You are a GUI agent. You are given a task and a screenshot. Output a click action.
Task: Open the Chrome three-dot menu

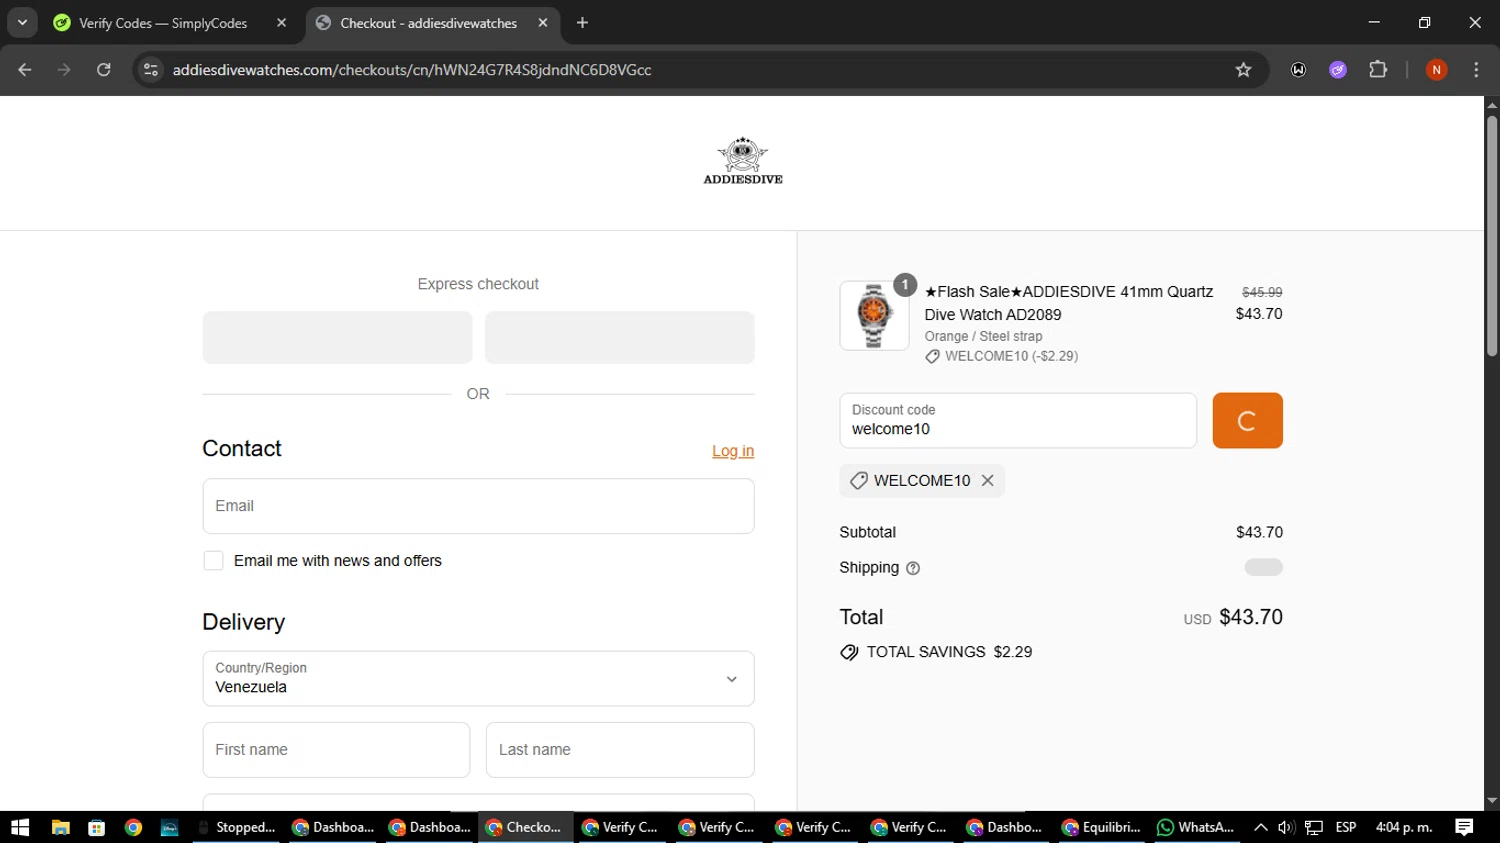(1476, 70)
